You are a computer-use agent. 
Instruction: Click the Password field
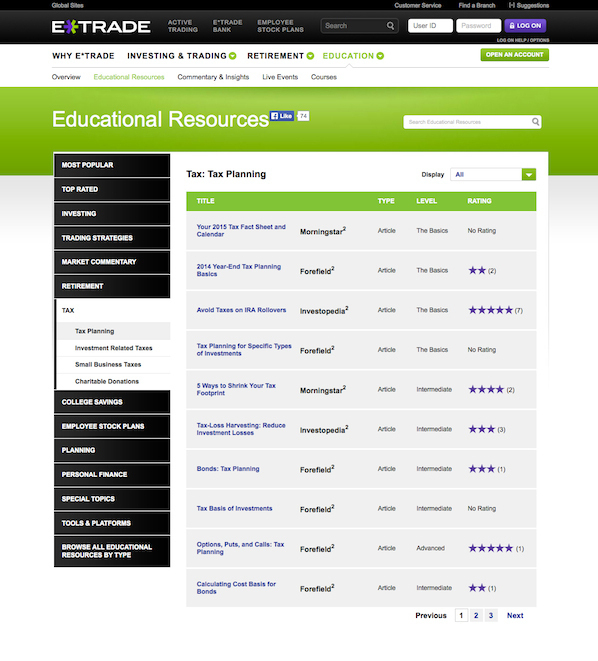(x=479, y=26)
